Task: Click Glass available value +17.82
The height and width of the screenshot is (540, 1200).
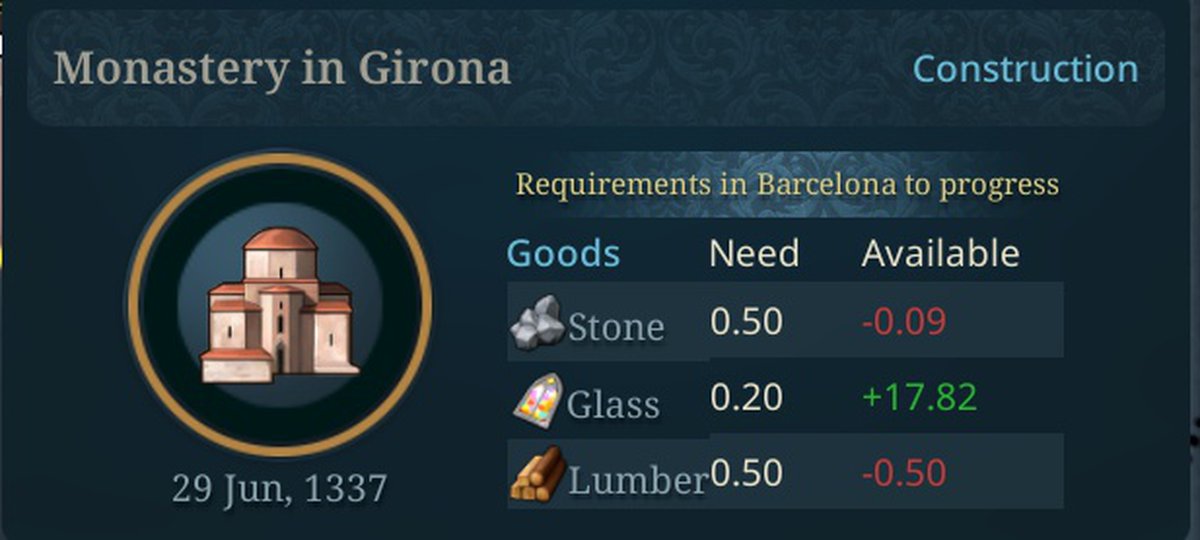Action: tap(918, 398)
